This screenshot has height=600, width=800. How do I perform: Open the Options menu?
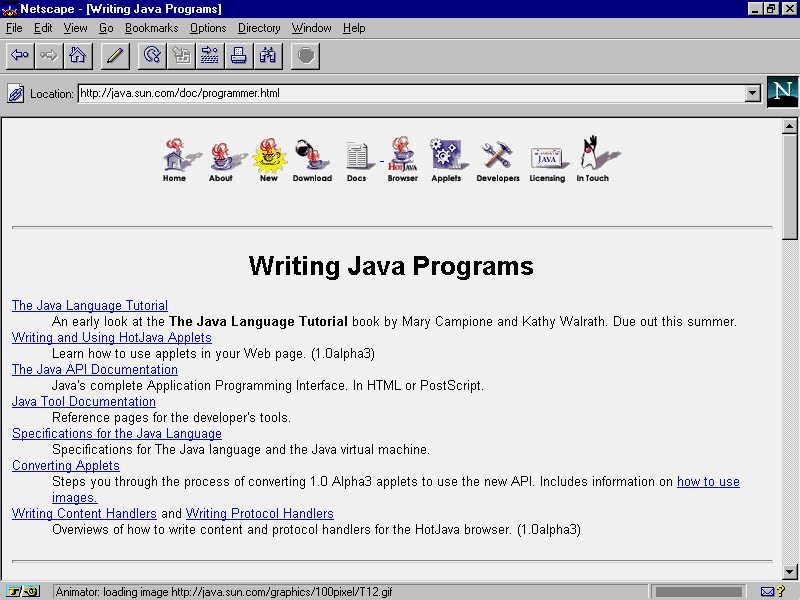point(208,28)
